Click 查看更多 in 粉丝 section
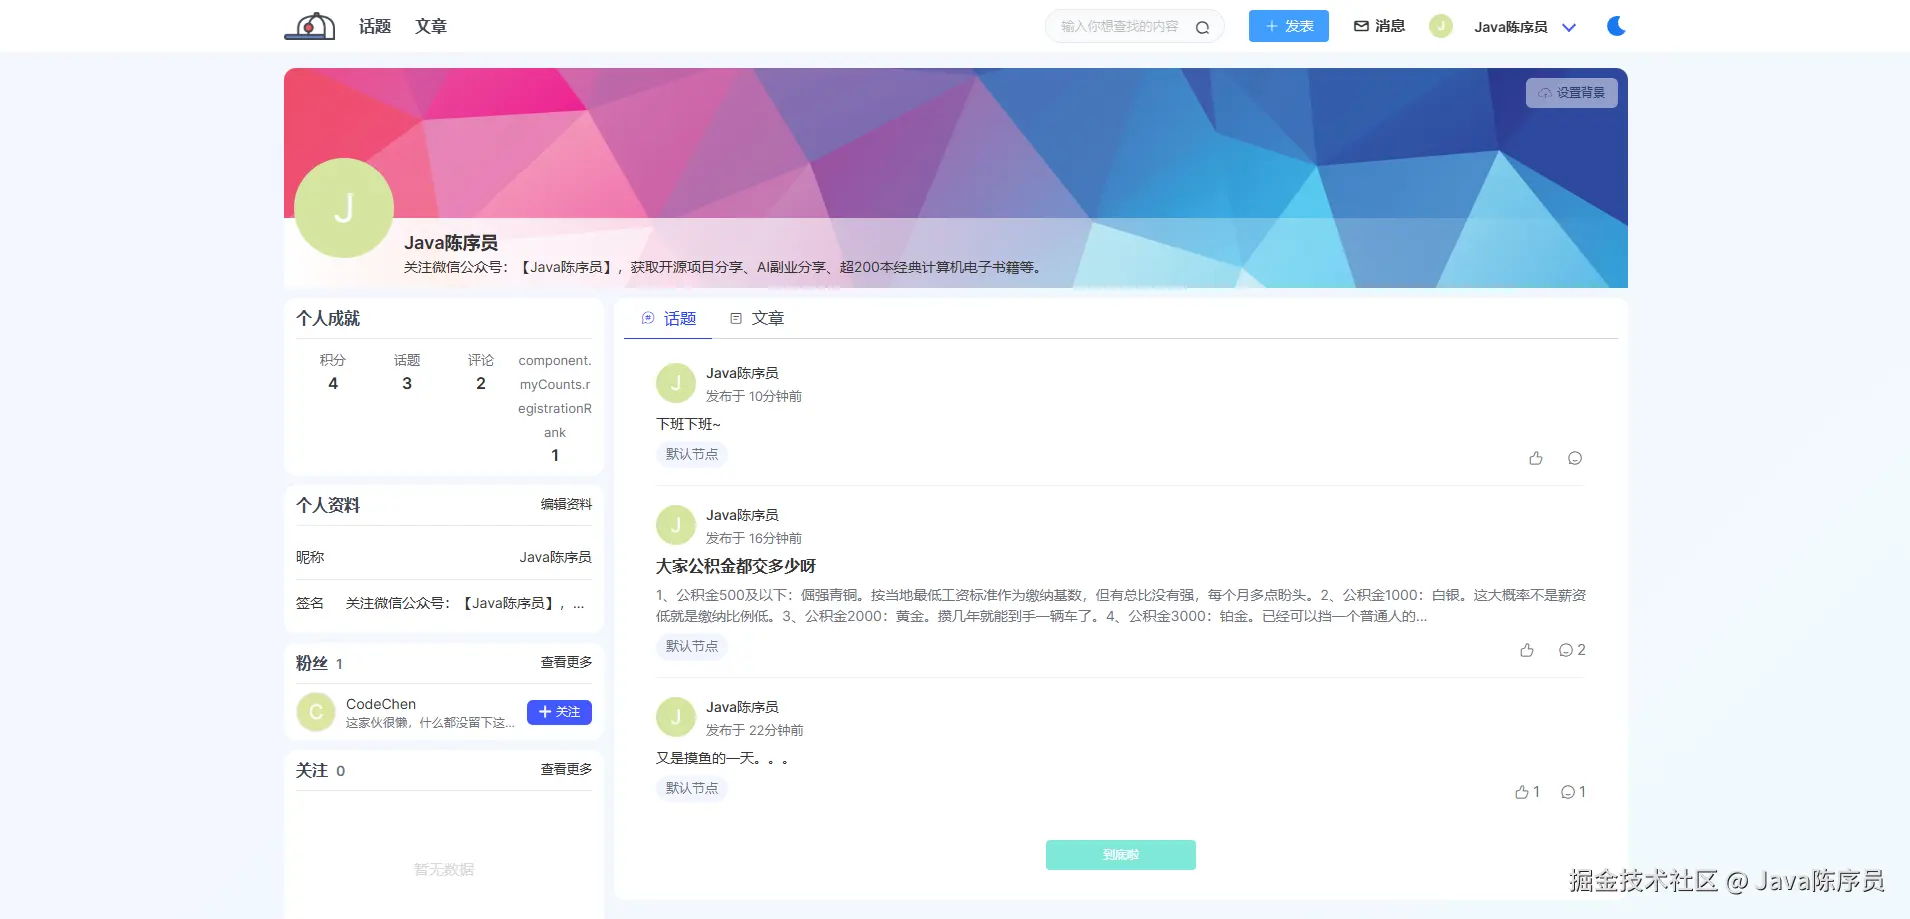1910x919 pixels. point(566,662)
